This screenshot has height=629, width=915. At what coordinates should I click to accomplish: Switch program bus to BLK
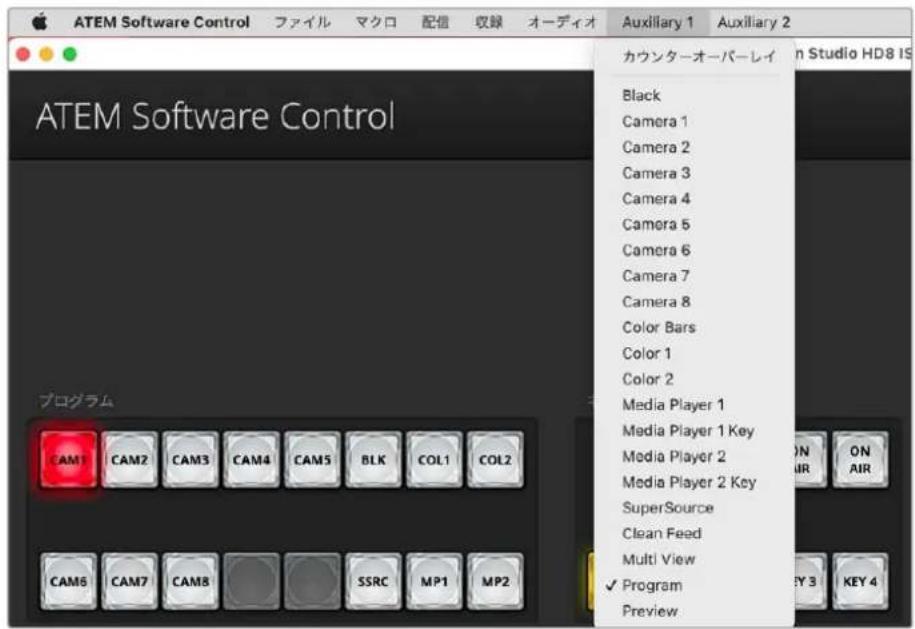(373, 460)
